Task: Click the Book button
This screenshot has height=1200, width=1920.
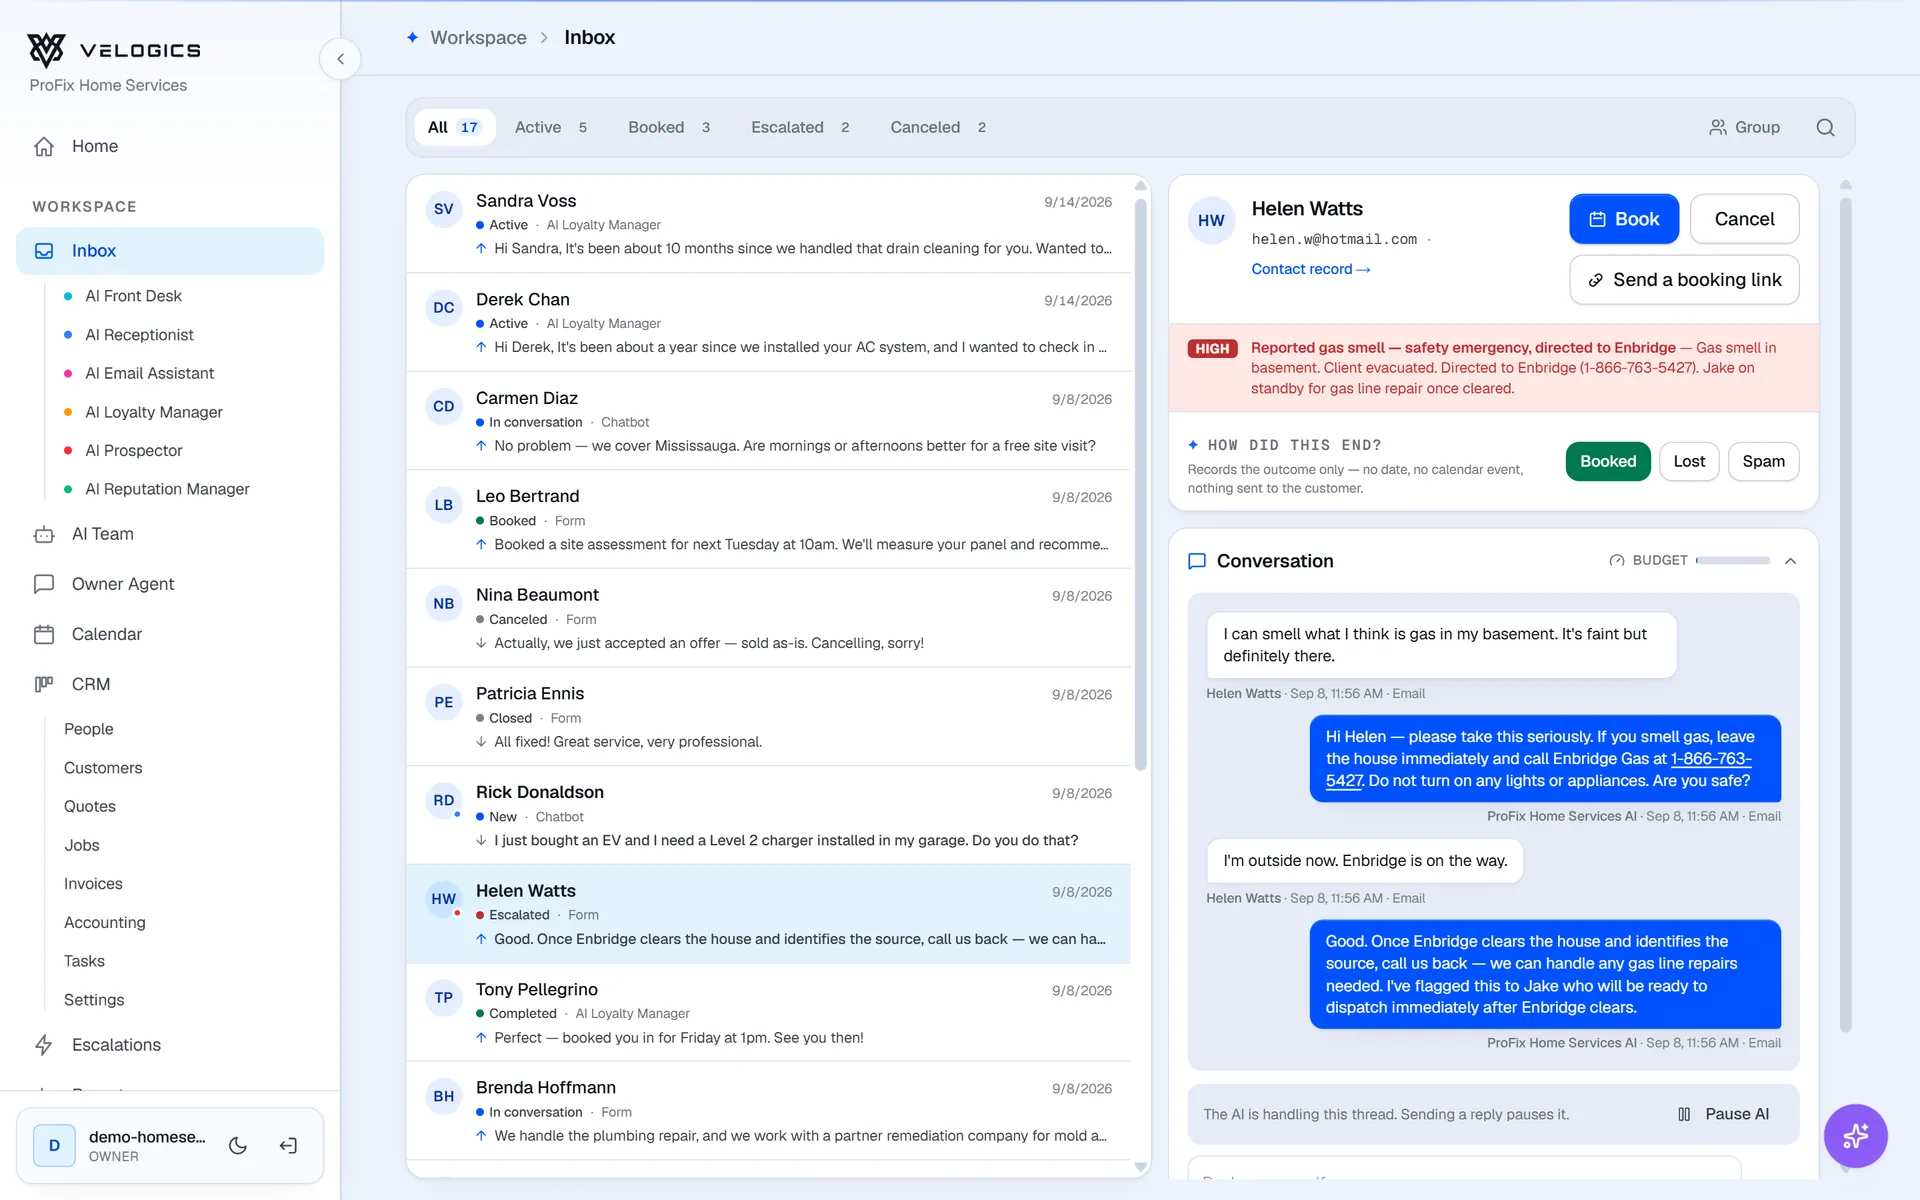Action: coord(1624,219)
